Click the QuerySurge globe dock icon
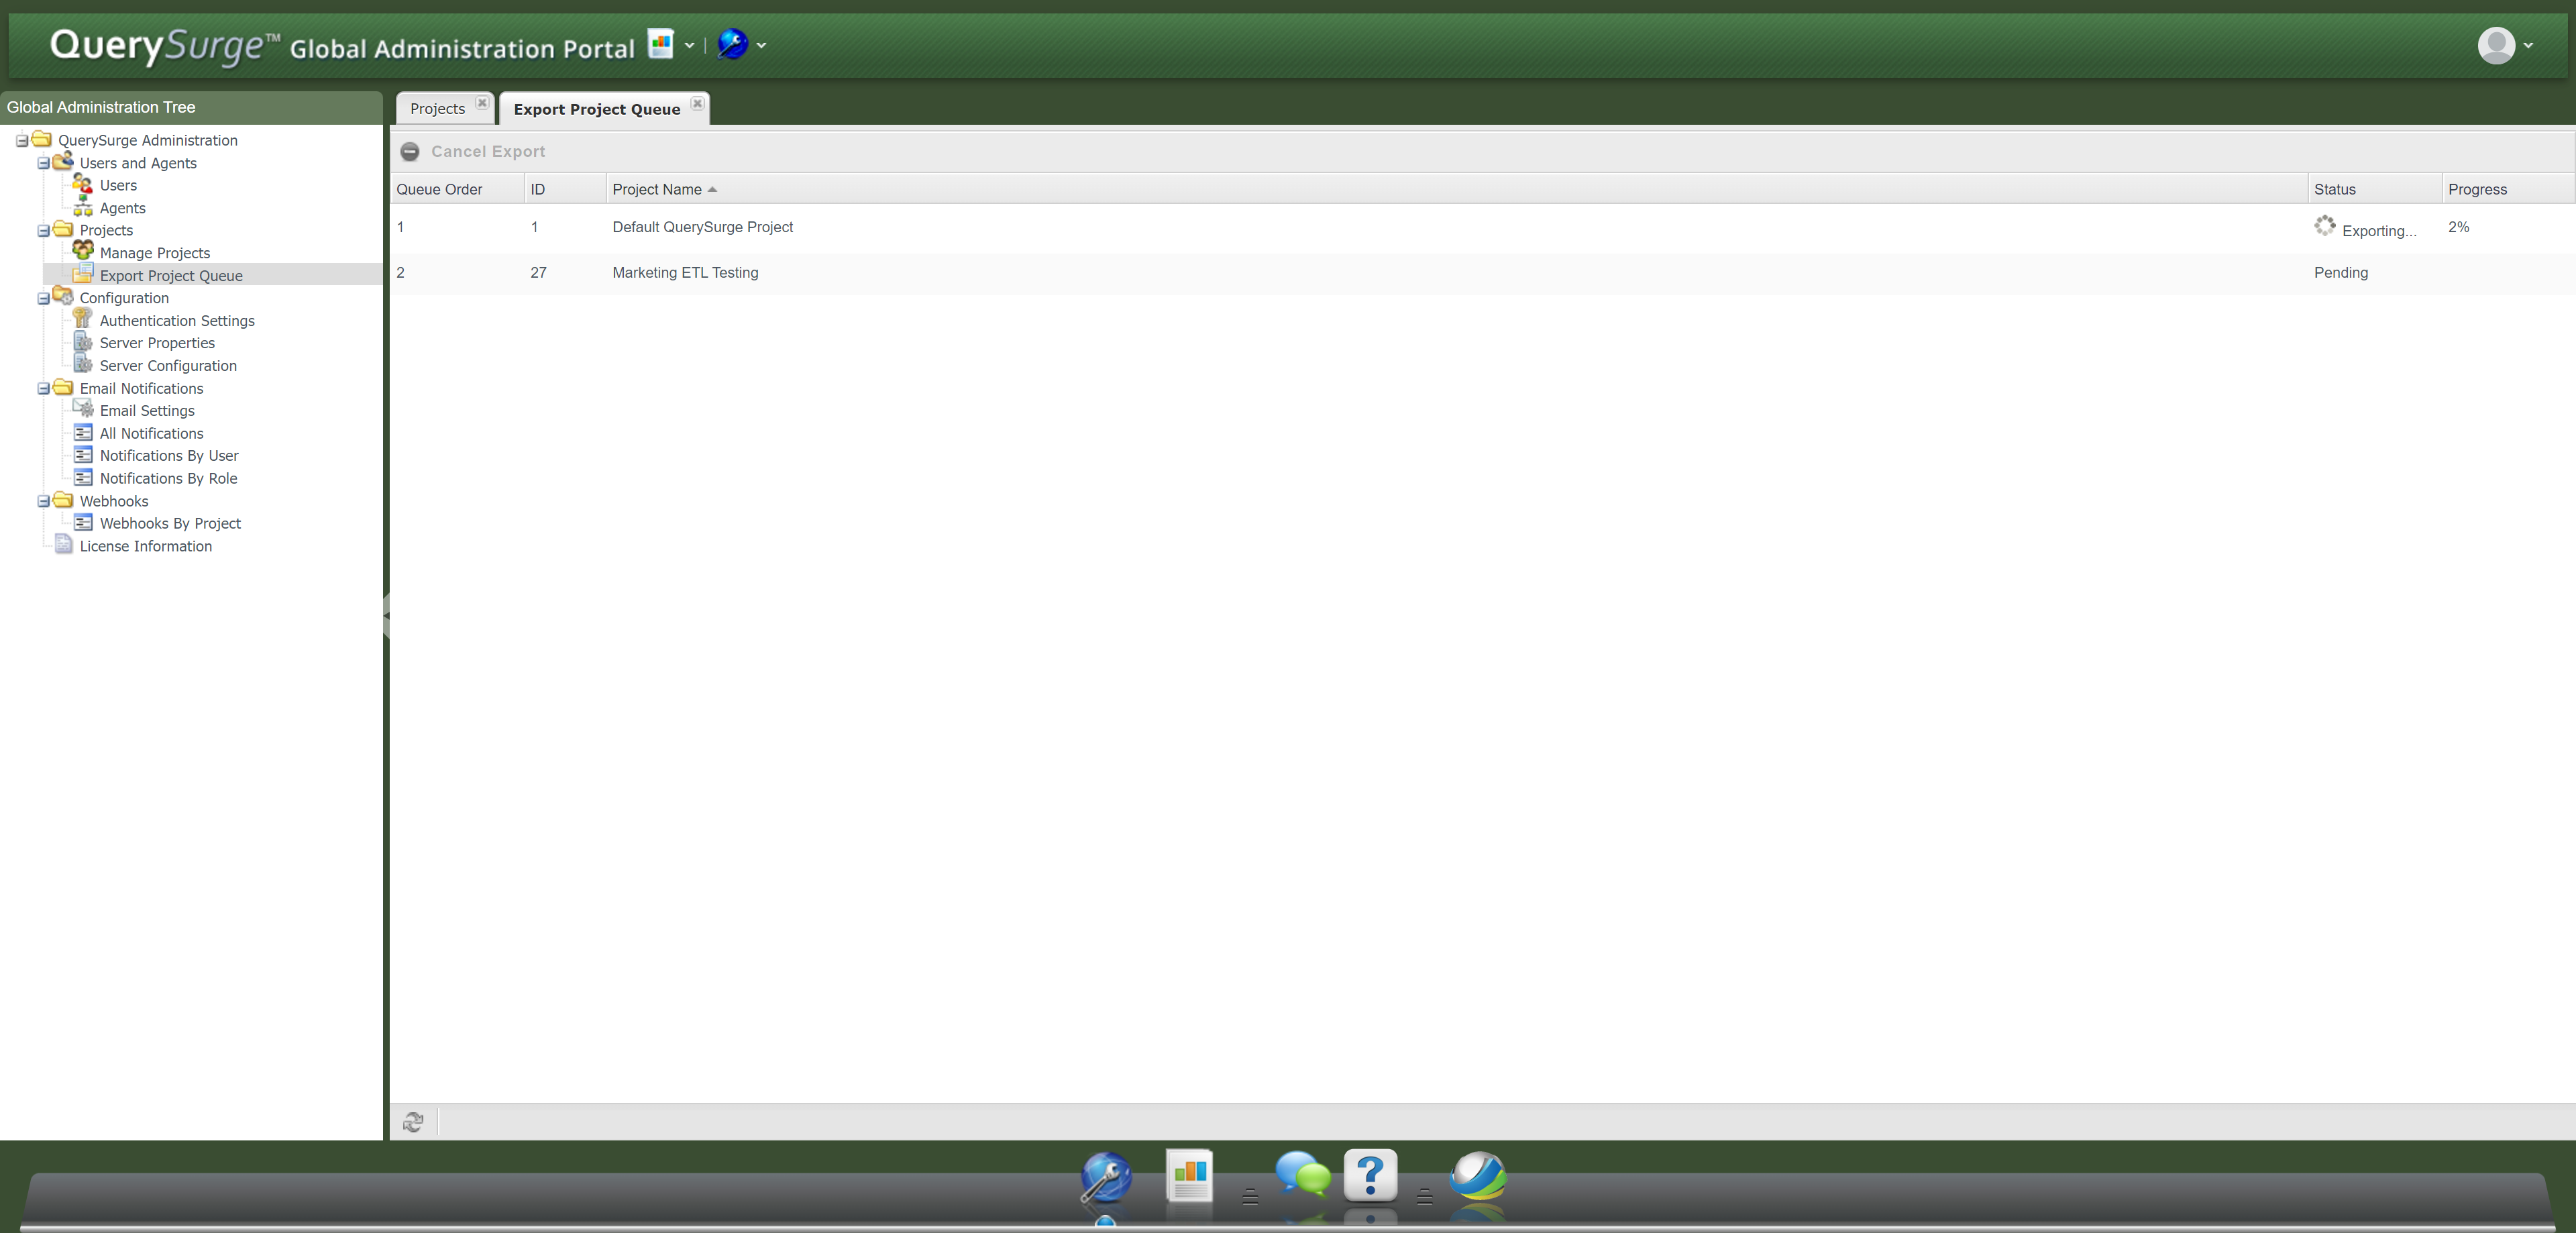The image size is (2576, 1233). coord(1478,1176)
